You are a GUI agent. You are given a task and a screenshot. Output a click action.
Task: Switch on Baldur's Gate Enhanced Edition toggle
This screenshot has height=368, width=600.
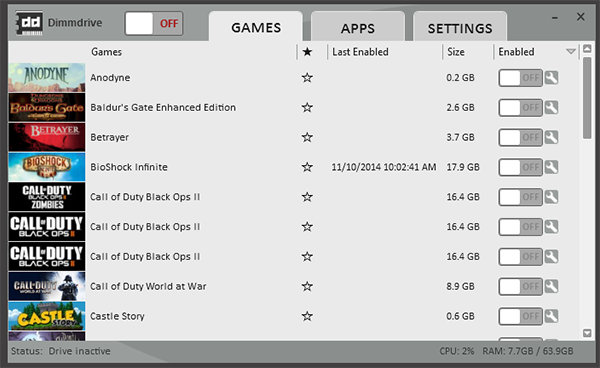coord(520,108)
